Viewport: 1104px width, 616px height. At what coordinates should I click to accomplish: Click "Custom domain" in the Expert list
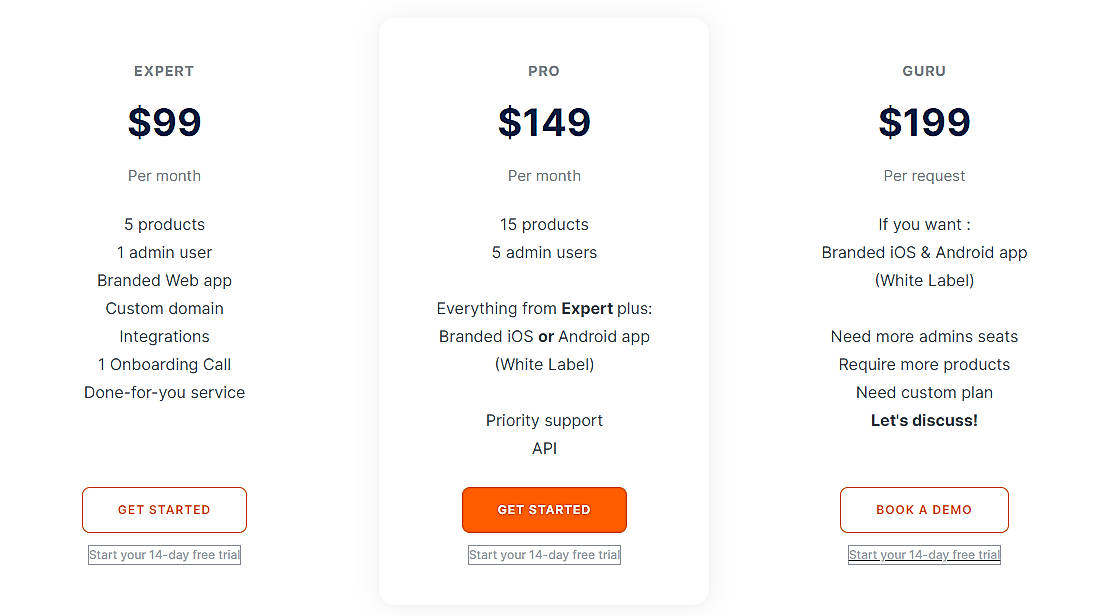tap(164, 308)
